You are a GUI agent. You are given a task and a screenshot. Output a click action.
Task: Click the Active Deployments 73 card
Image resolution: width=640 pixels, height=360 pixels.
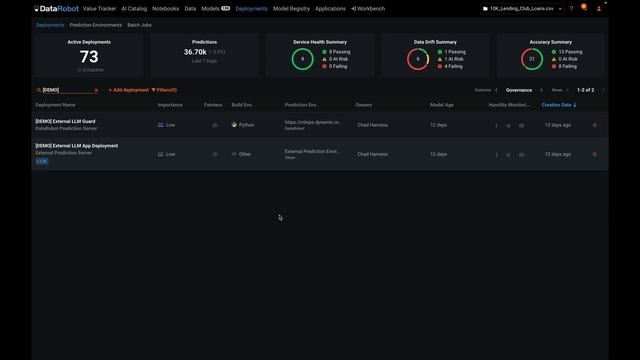89,56
